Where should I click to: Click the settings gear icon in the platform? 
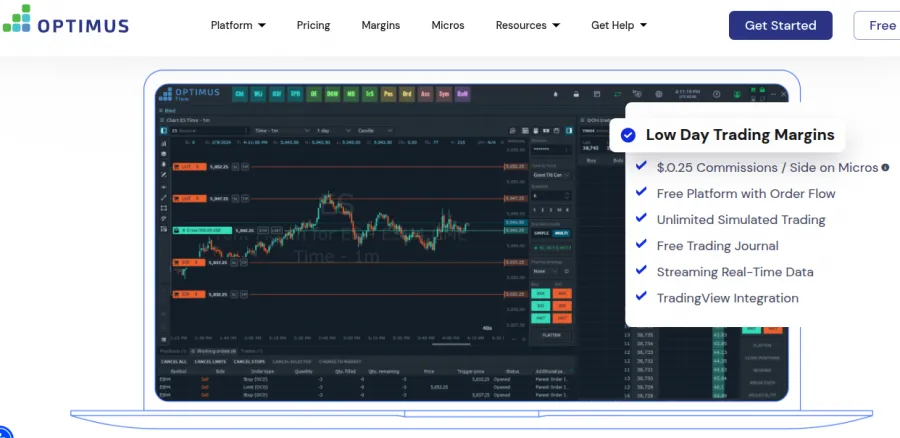[x=658, y=94]
